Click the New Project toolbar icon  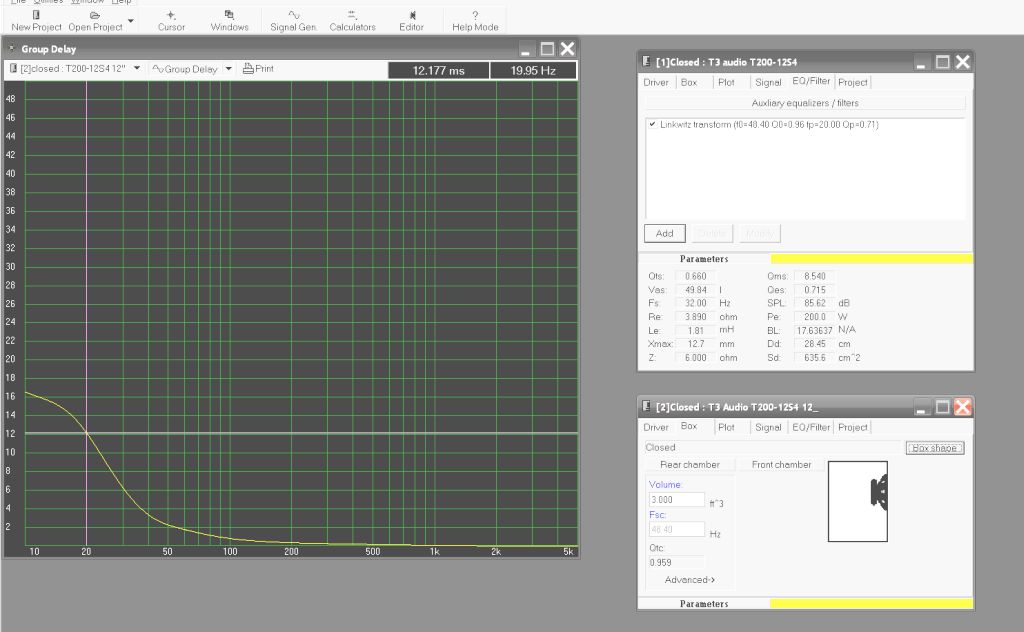[x=36, y=21]
